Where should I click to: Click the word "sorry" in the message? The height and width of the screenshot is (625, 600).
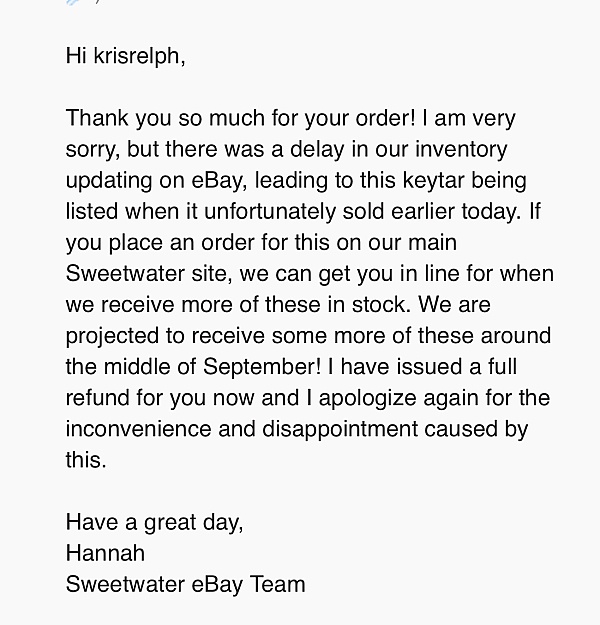[x=92, y=150]
